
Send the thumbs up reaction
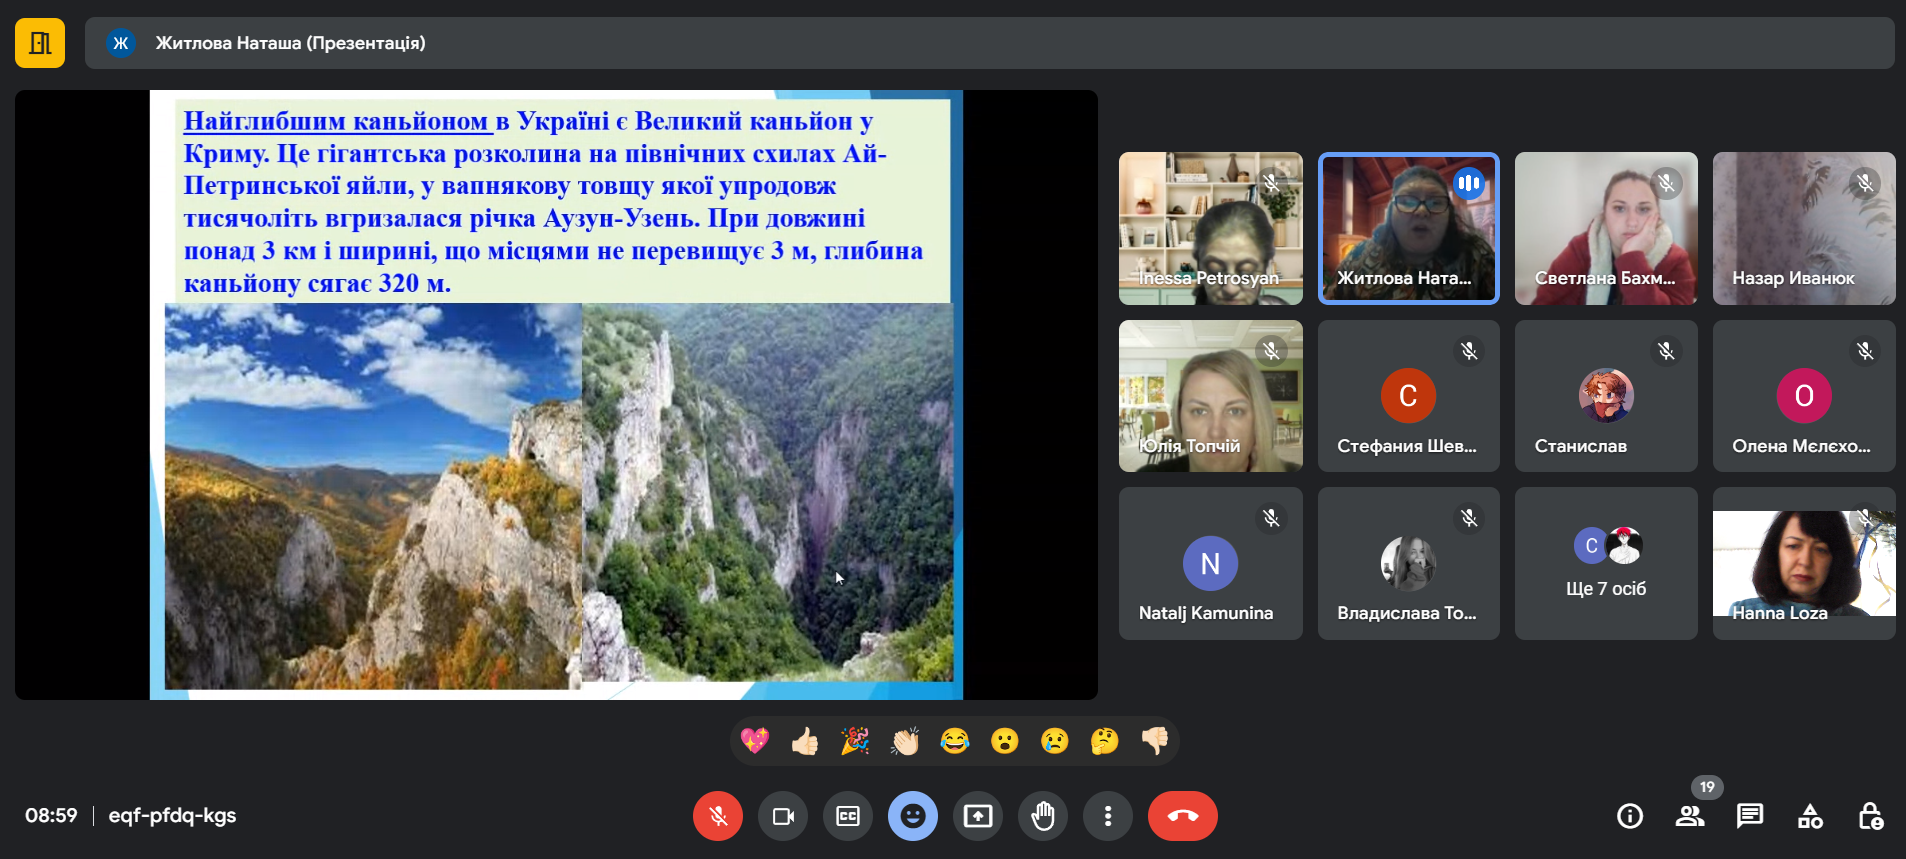point(805,741)
